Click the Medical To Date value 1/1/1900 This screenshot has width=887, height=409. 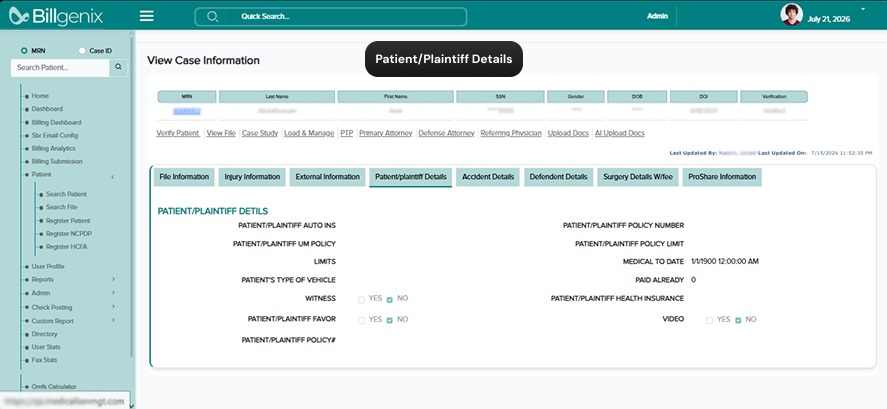[x=725, y=261]
